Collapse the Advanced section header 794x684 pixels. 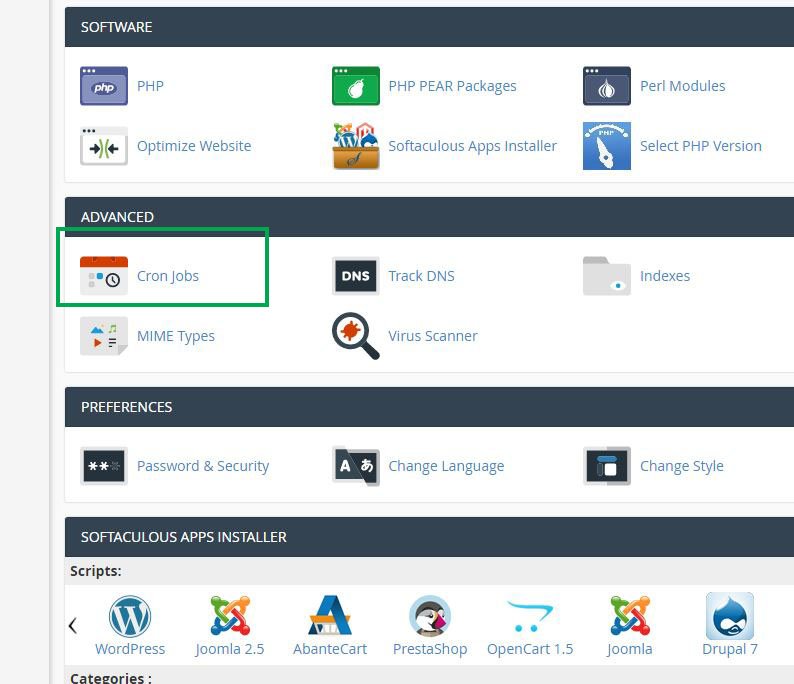(x=118, y=217)
